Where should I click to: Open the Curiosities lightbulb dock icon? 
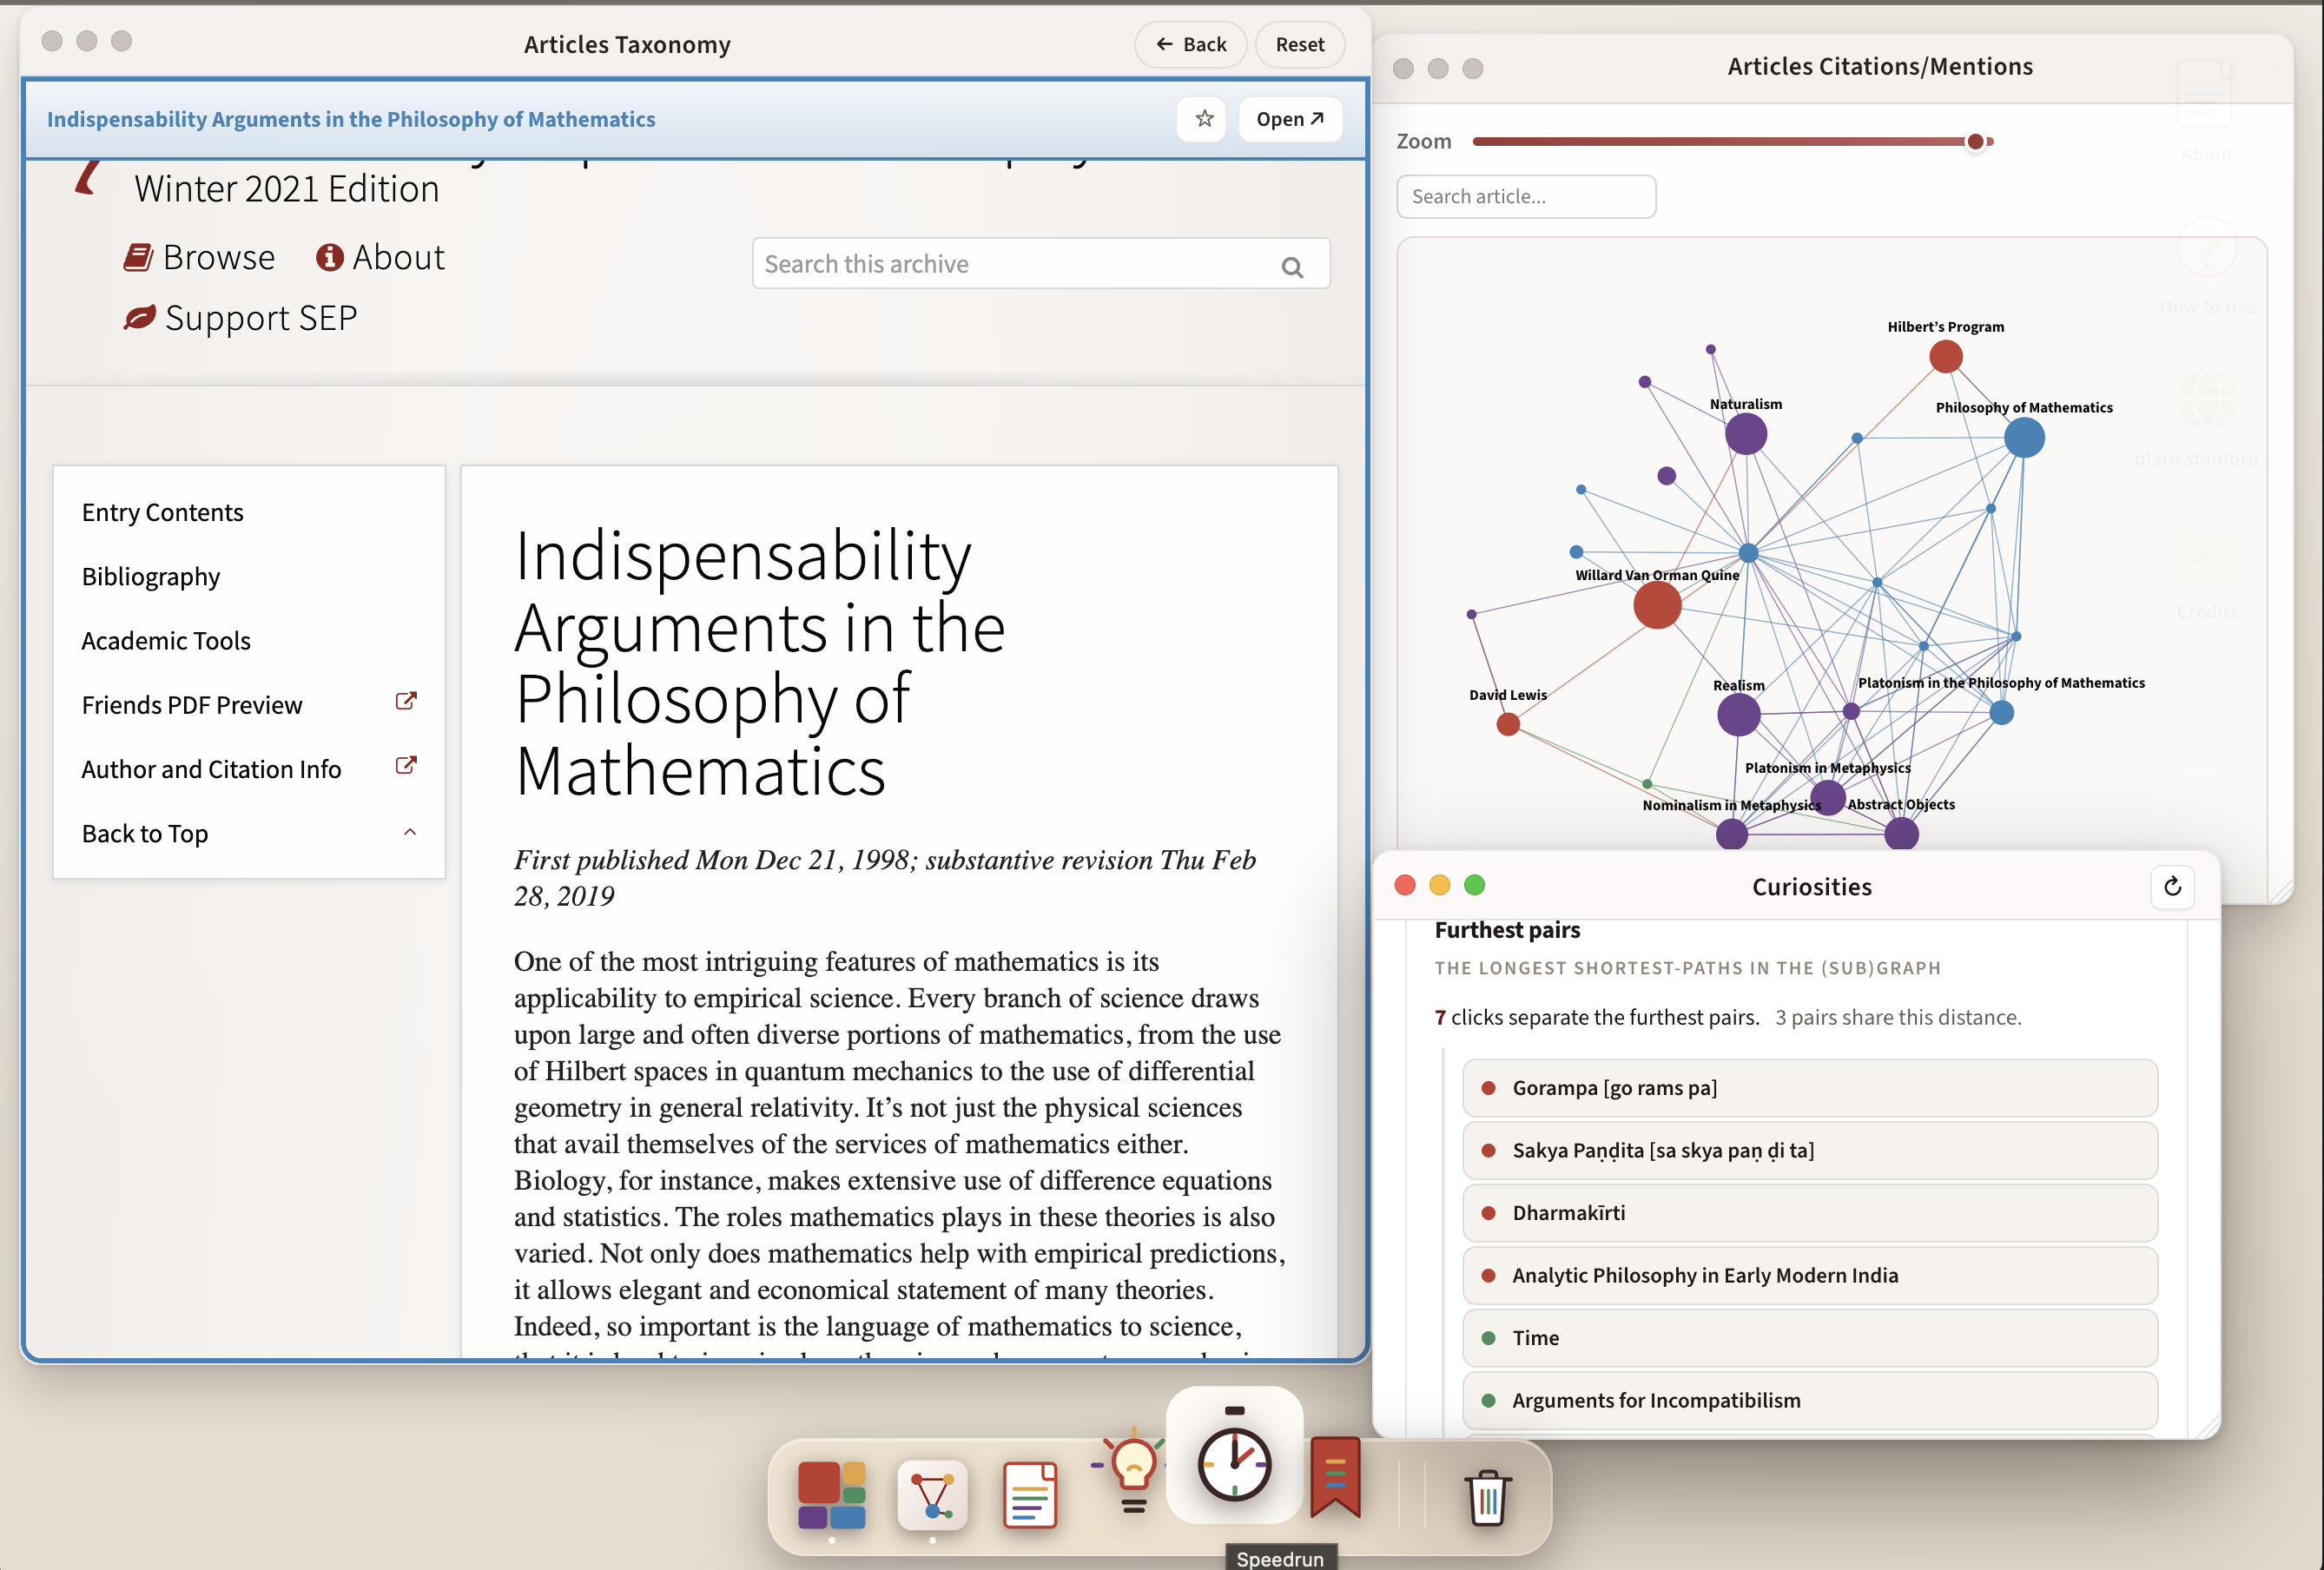tap(1132, 1472)
